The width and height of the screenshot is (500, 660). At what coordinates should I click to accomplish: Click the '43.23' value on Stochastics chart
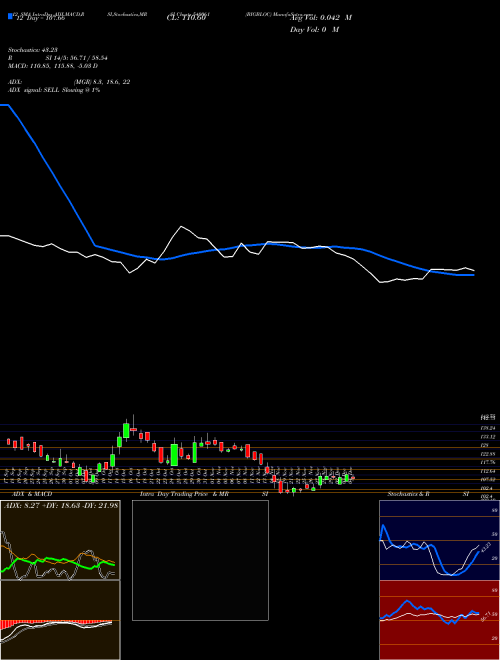coord(486,548)
